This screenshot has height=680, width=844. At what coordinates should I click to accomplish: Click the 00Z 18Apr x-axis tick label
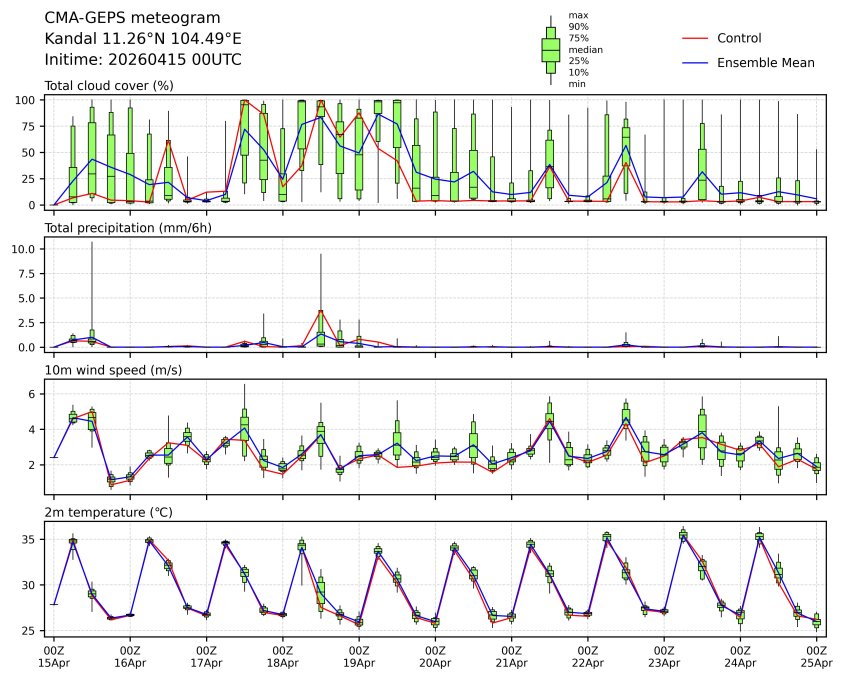(x=283, y=656)
